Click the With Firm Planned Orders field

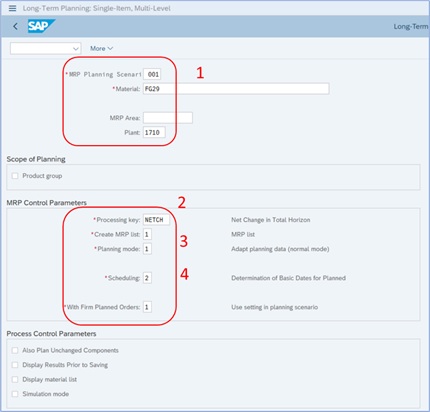[x=147, y=307]
